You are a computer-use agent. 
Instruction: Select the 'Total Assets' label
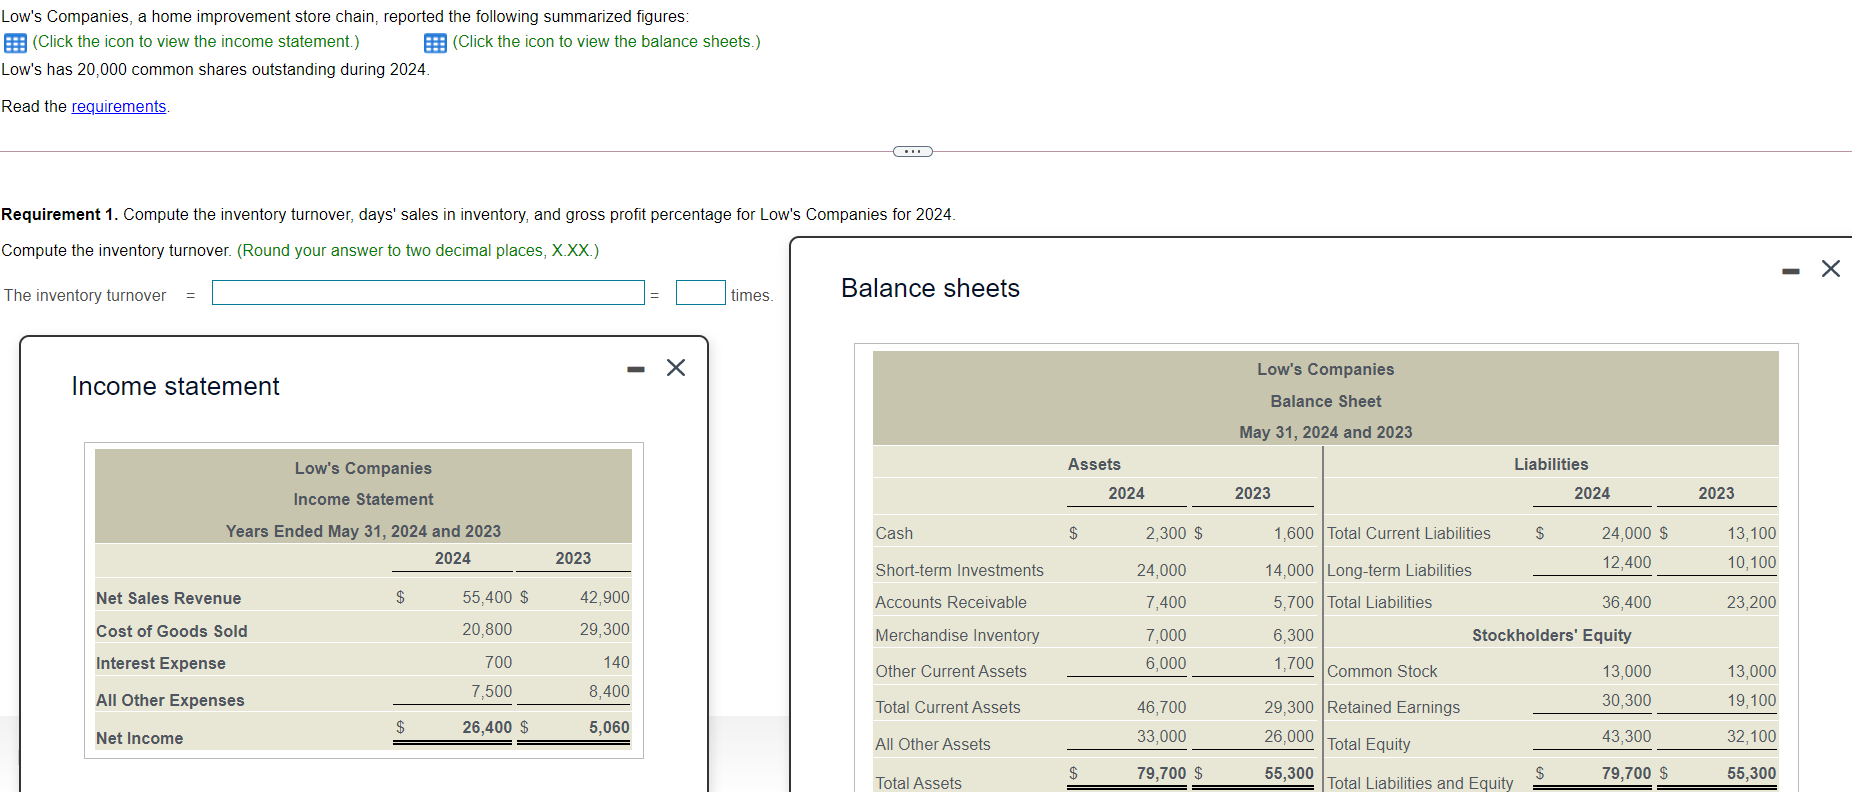pyautogui.click(x=918, y=783)
